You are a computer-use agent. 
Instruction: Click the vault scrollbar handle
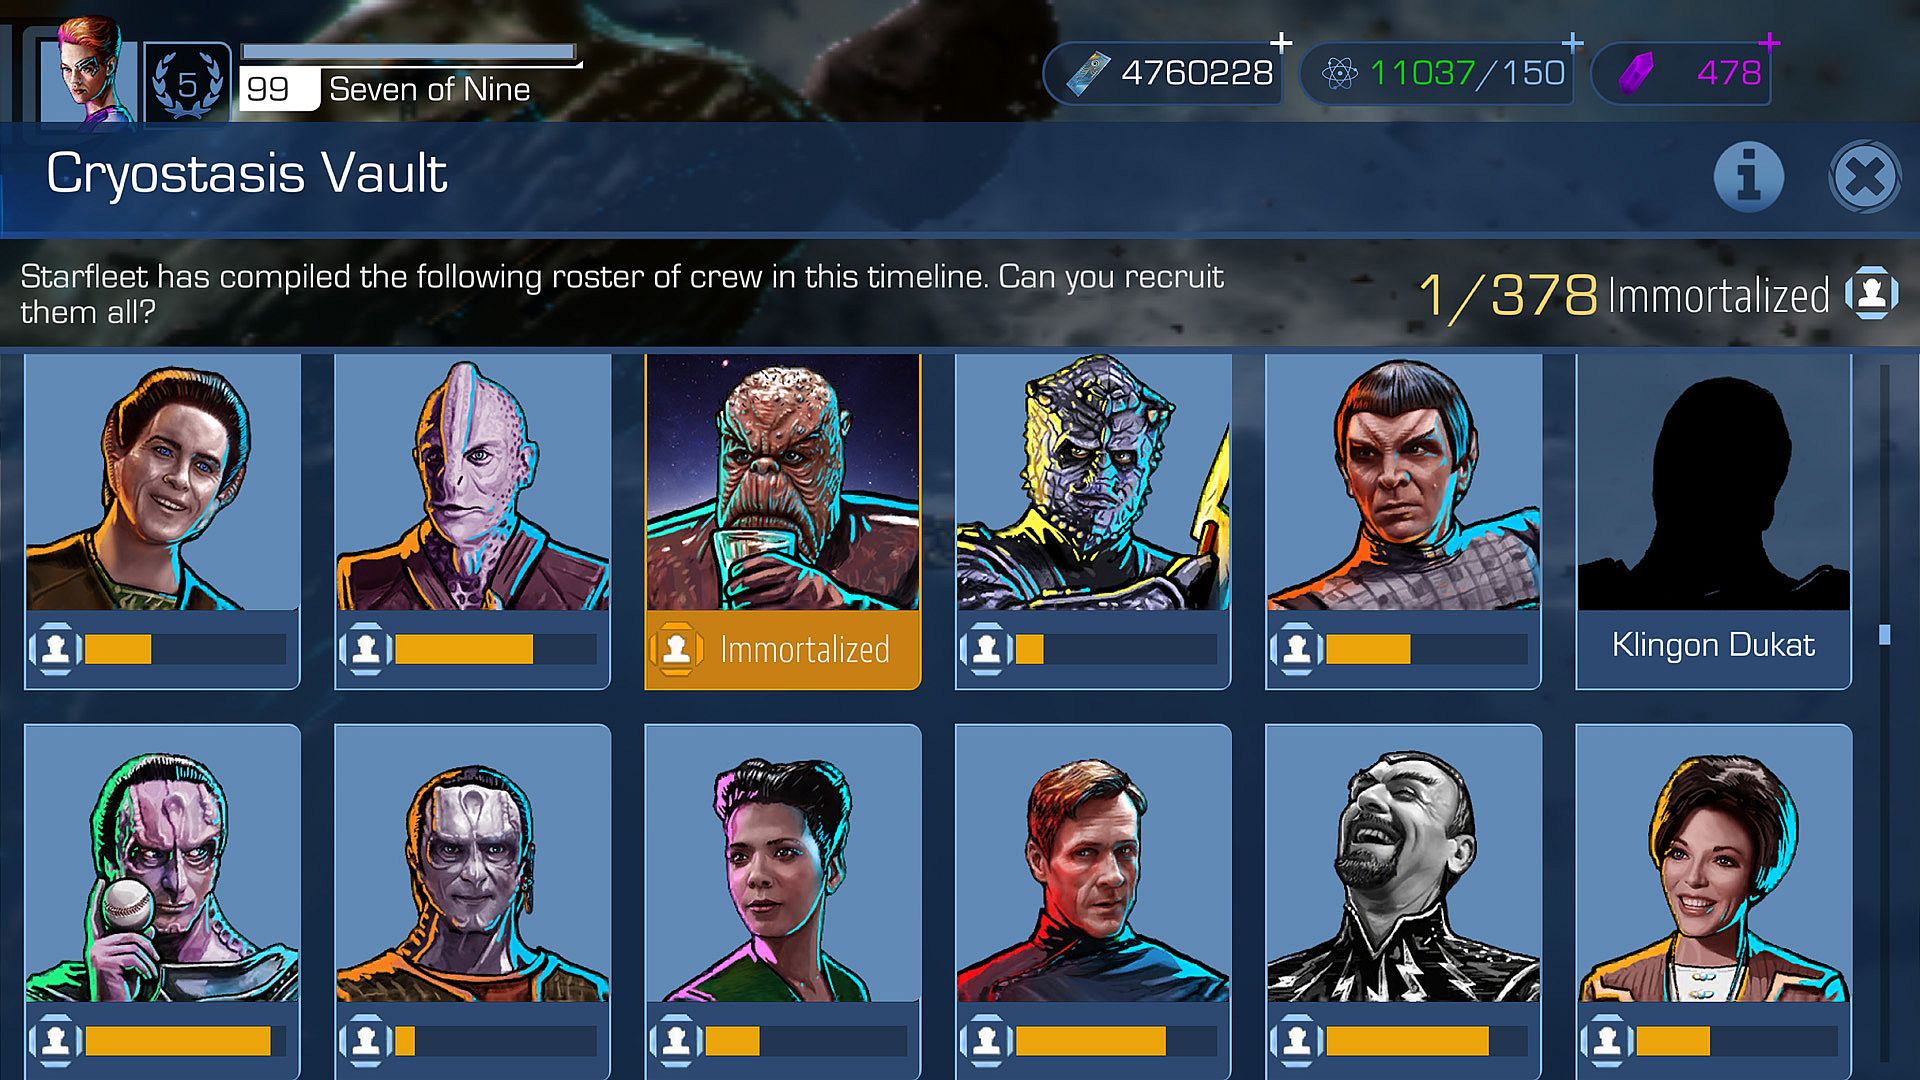[x=1884, y=635]
